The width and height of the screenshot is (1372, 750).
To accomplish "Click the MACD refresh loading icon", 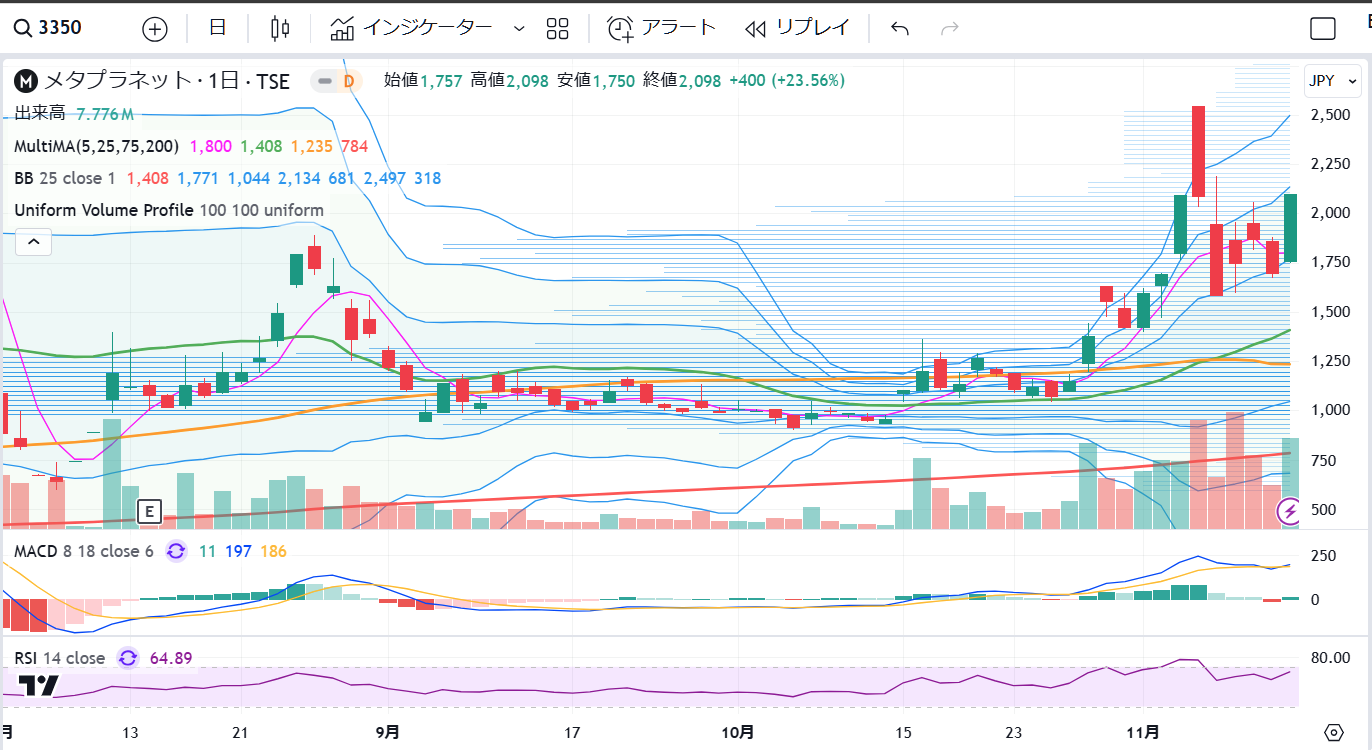I will coord(176,551).
